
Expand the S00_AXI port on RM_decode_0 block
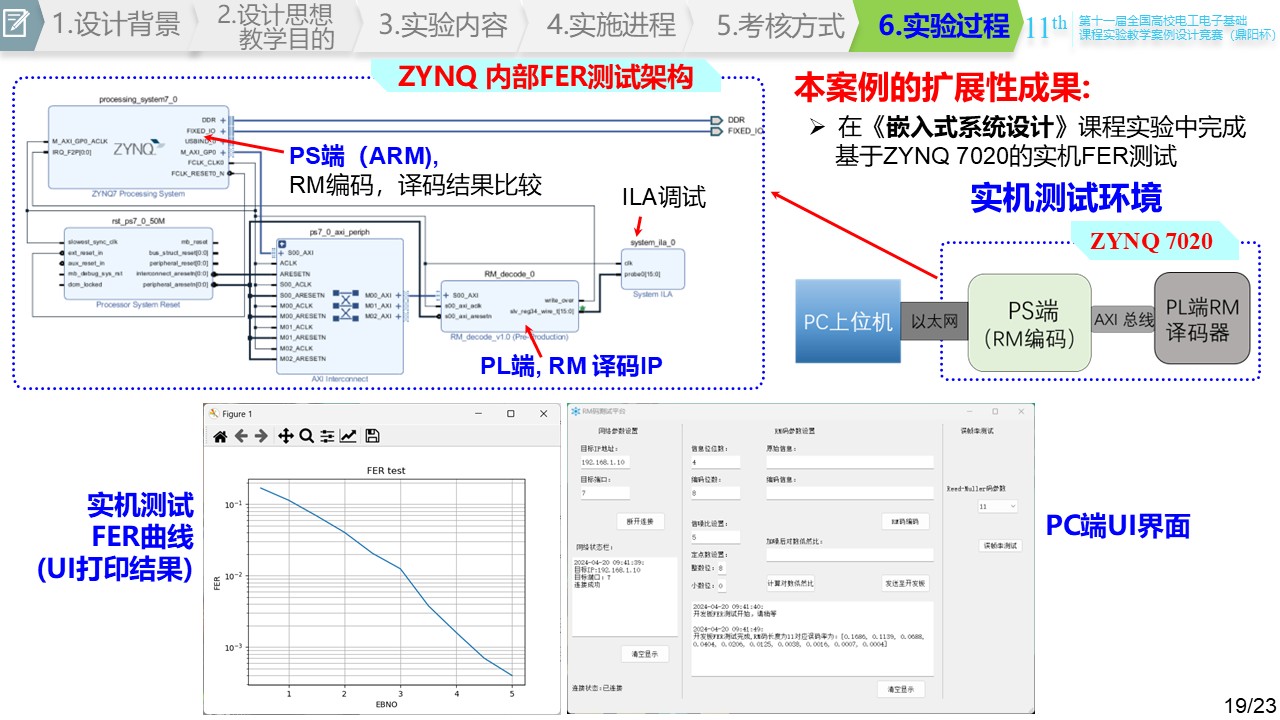(443, 296)
